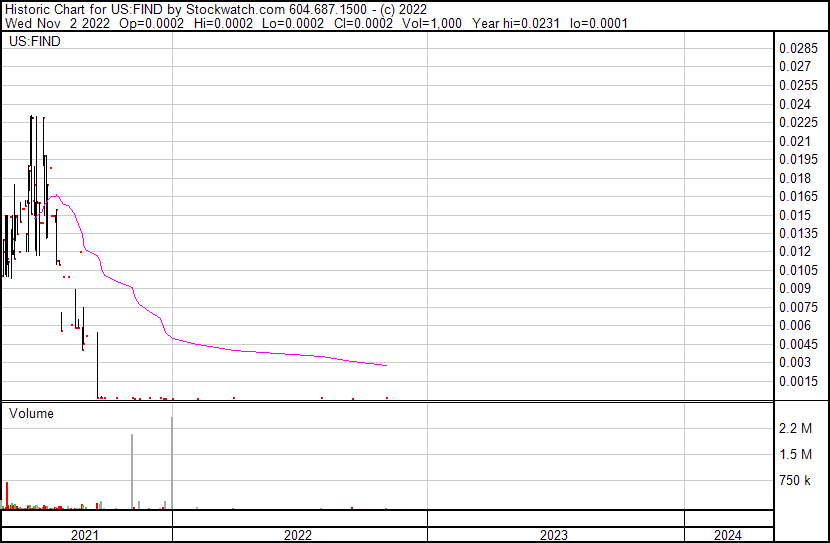Click the 0.006 price axis label

(794, 325)
